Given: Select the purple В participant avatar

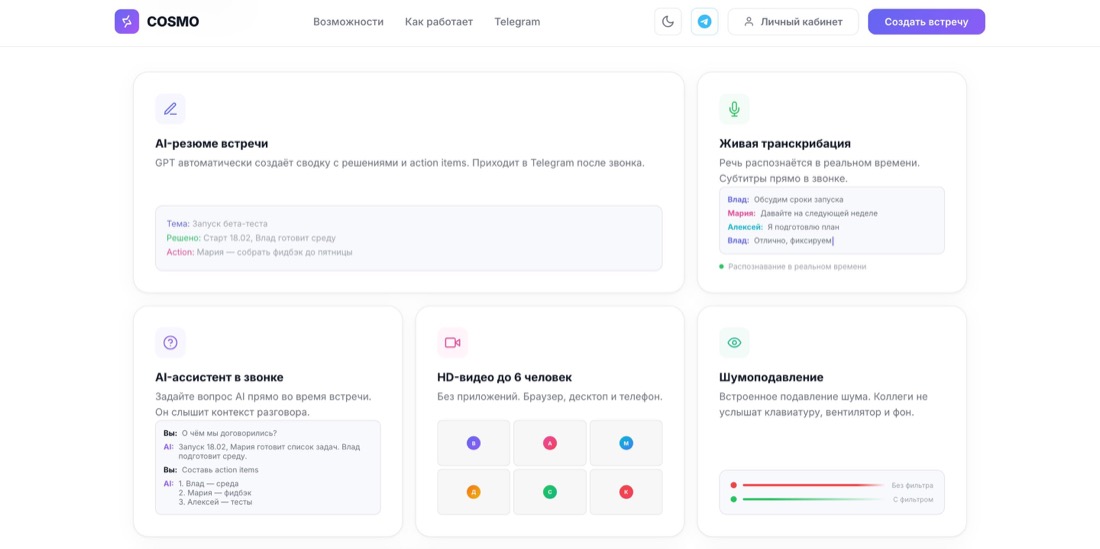Looking at the screenshot, I should 474,443.
